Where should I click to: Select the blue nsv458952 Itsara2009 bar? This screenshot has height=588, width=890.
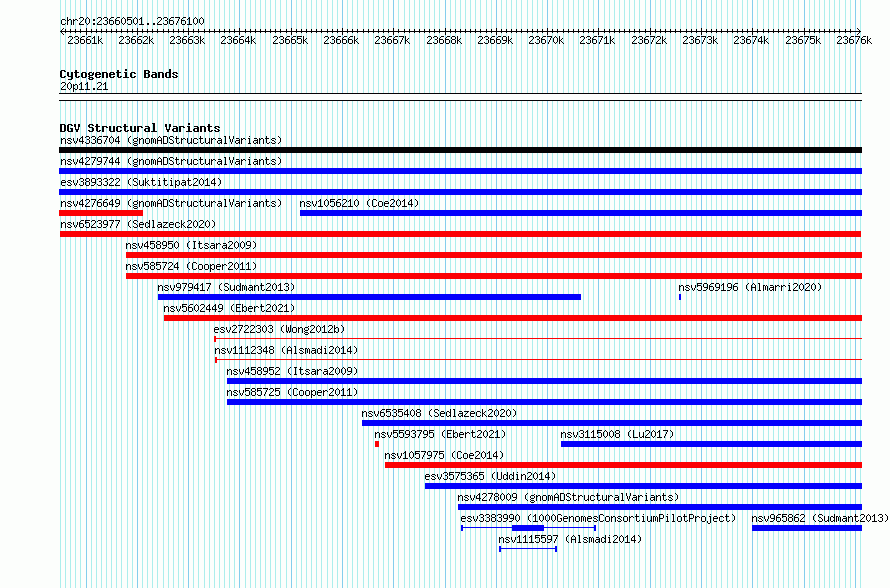[x=544, y=381]
